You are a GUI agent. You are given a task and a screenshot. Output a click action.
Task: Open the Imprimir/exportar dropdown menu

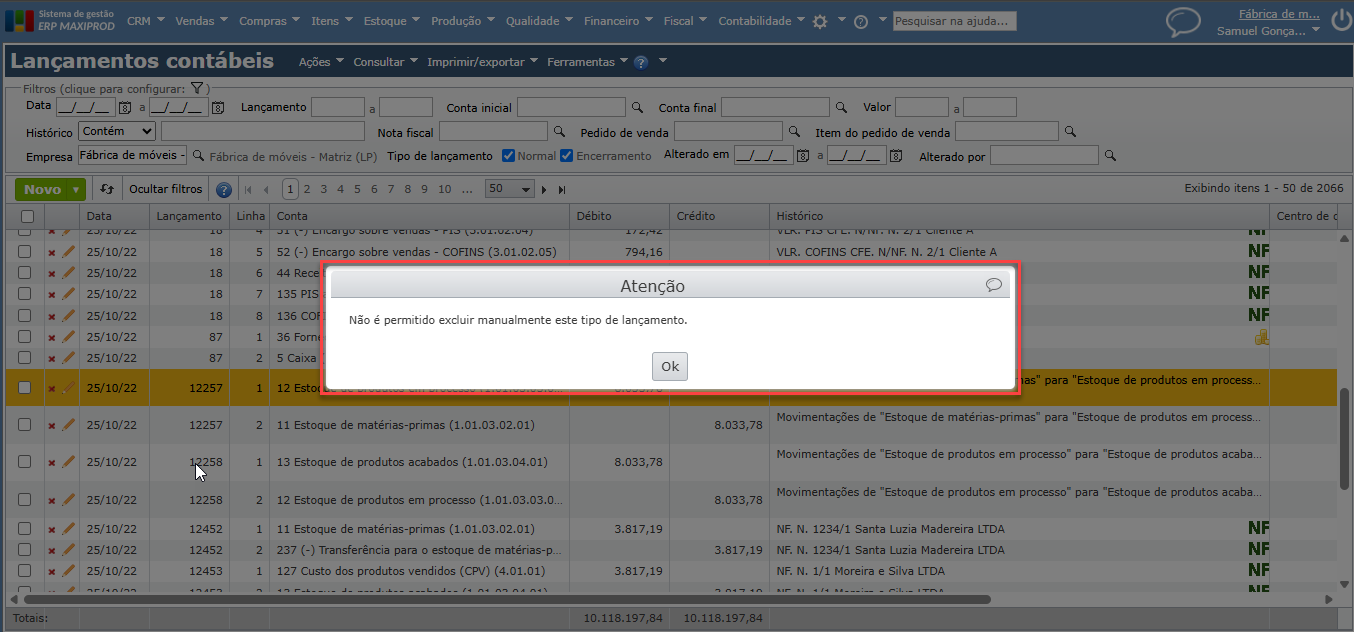coord(481,62)
